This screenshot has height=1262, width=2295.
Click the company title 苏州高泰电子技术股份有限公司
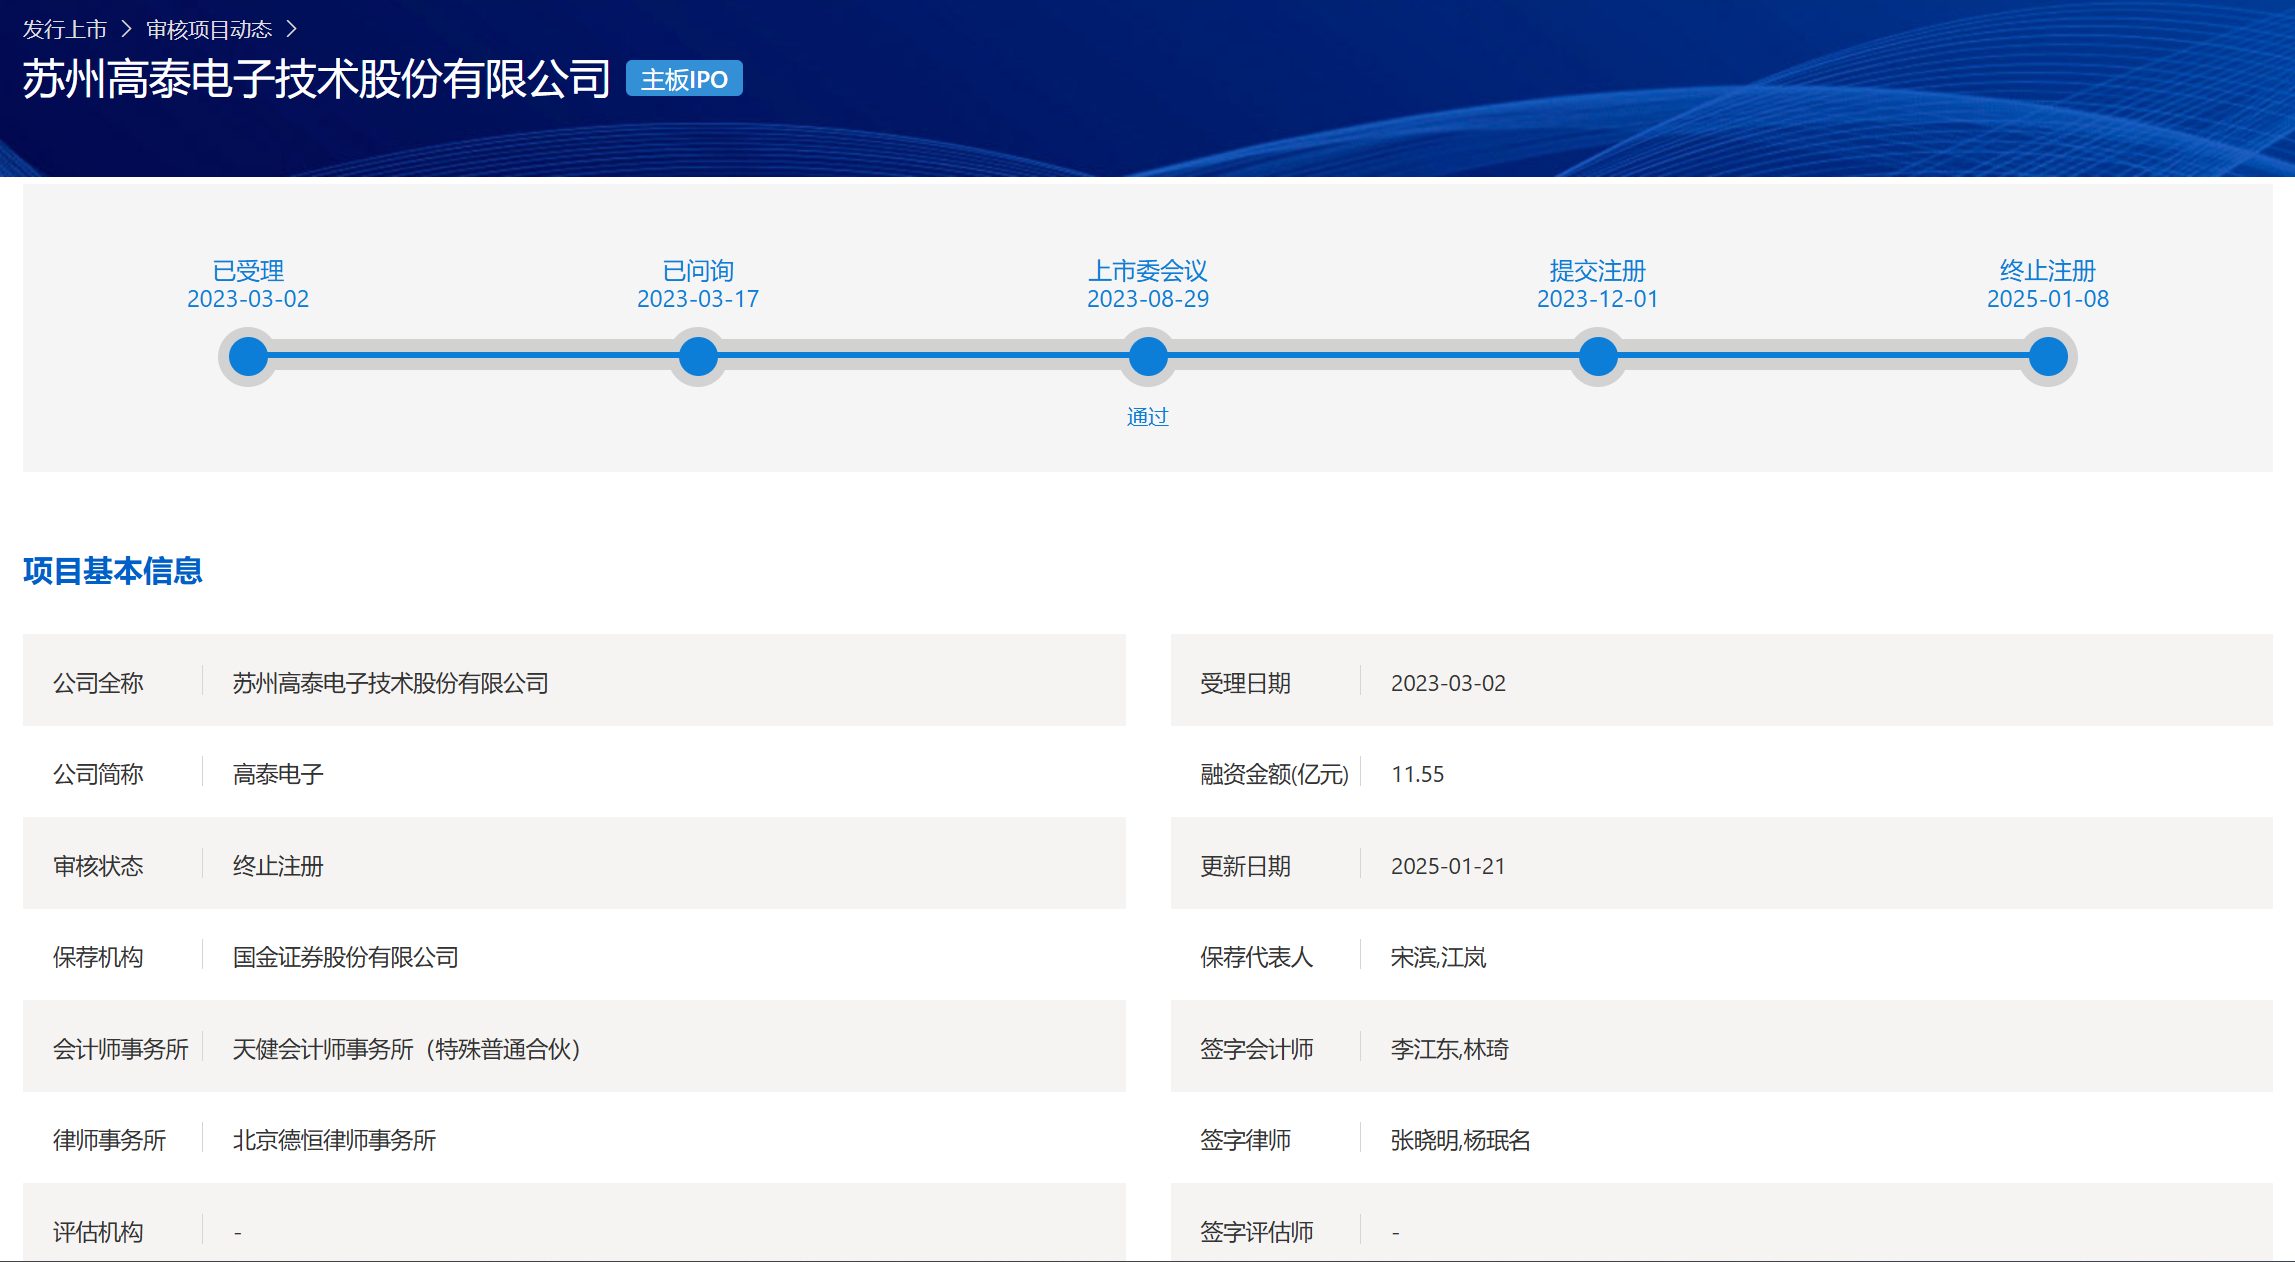click(x=316, y=79)
